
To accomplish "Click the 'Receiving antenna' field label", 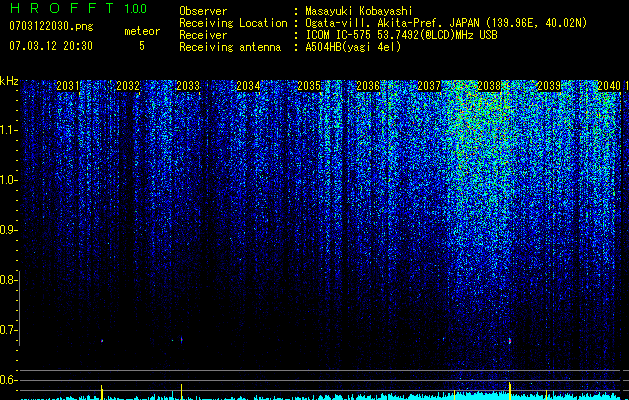I will (x=230, y=47).
